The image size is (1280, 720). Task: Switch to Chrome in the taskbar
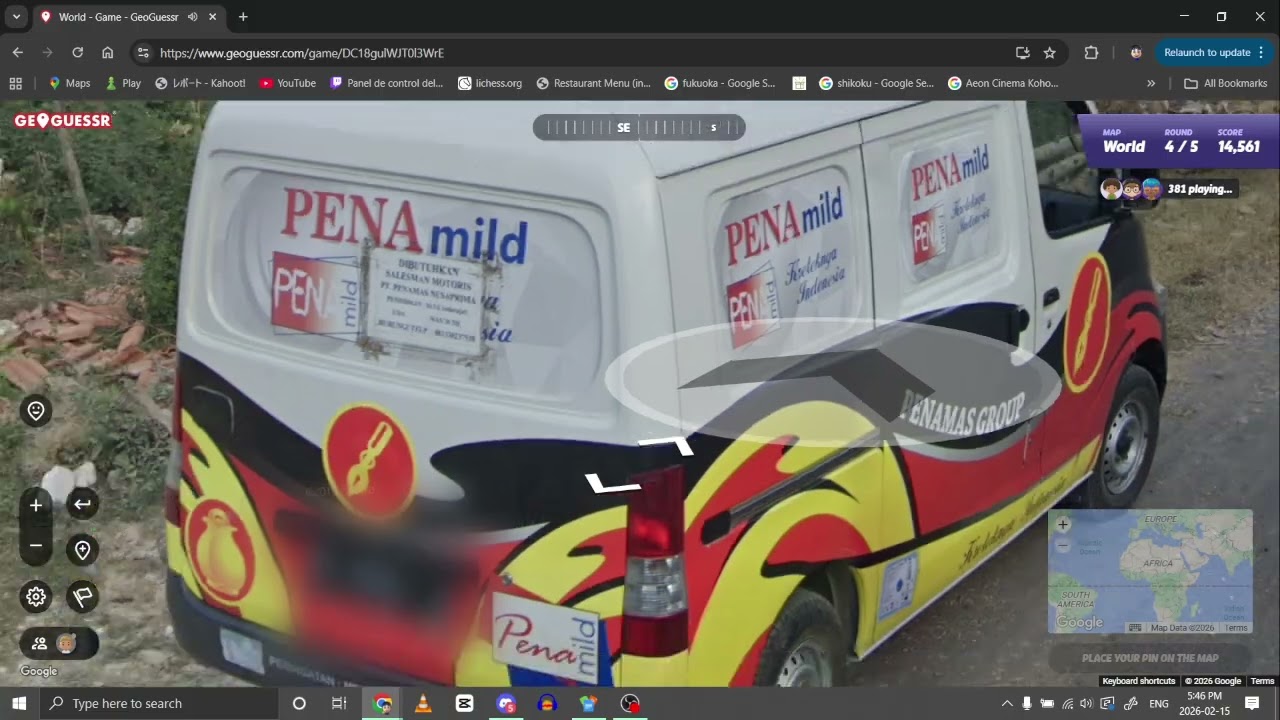pos(382,703)
